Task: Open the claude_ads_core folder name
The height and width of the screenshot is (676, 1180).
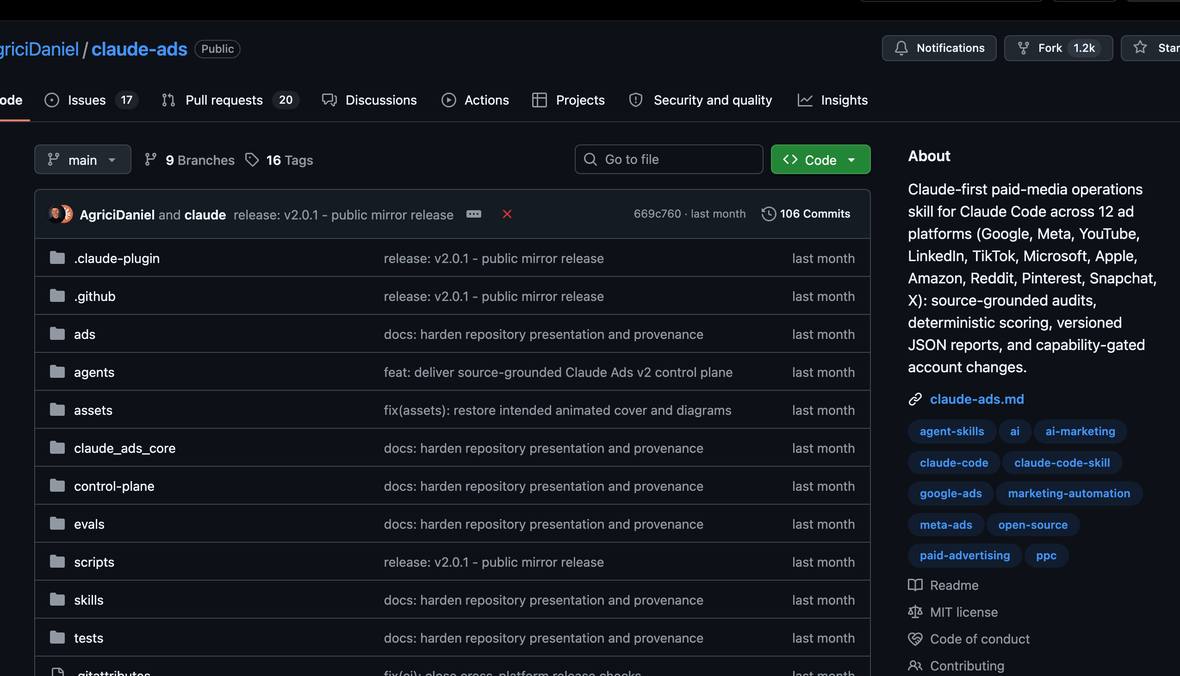Action: coord(124,448)
